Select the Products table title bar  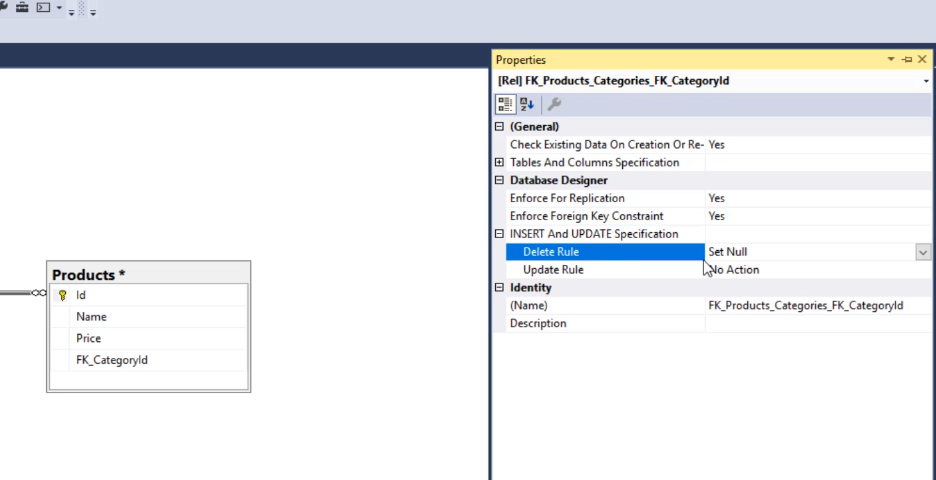149,275
